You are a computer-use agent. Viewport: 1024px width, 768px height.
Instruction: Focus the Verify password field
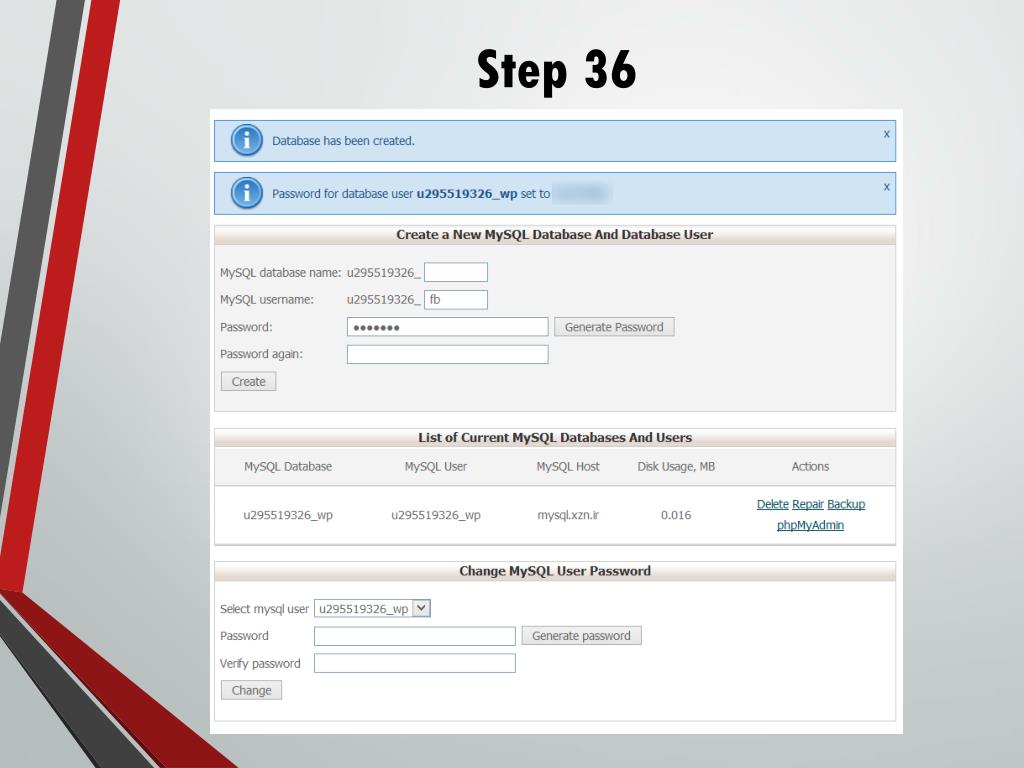coord(415,664)
